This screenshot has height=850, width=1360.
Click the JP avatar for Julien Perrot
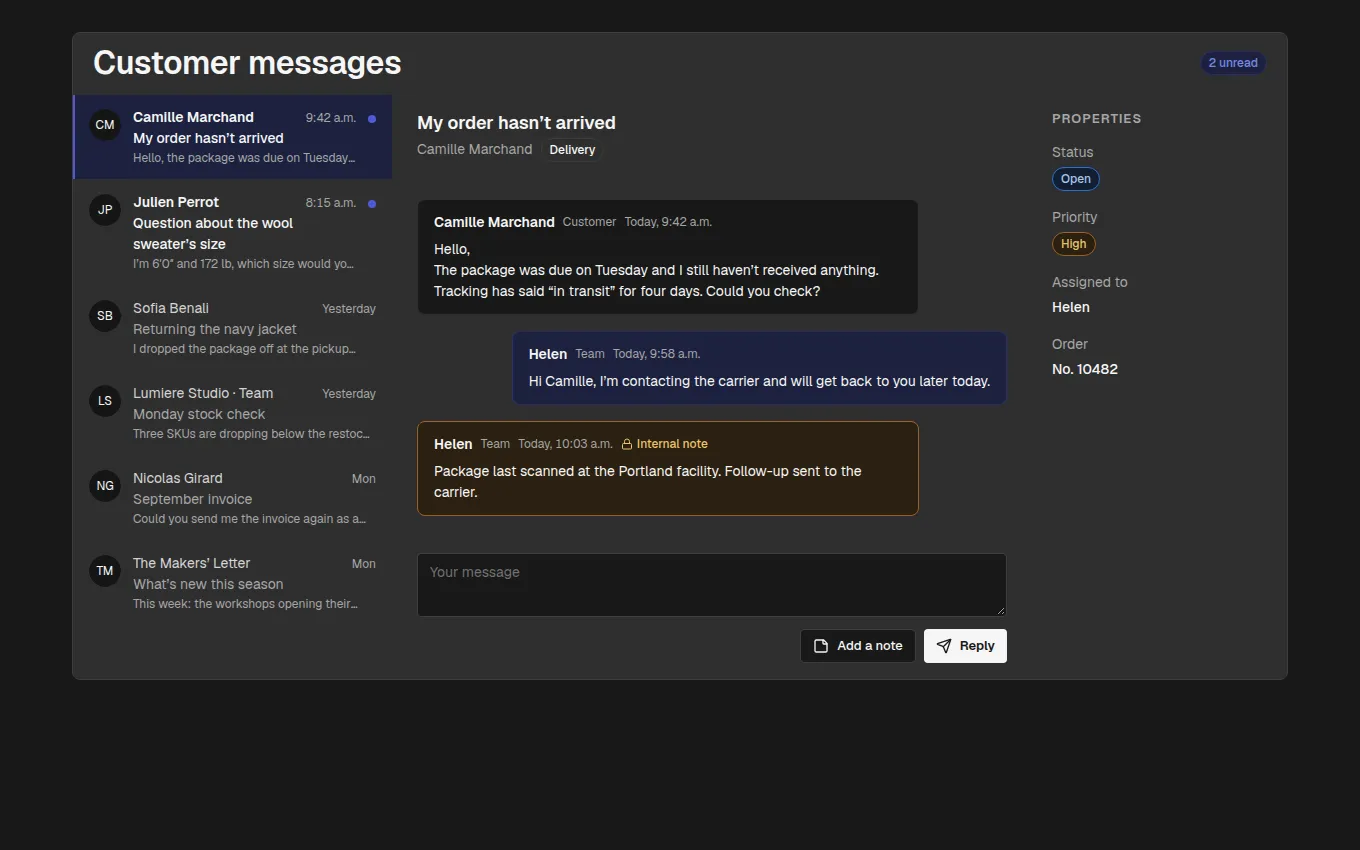tap(105, 210)
